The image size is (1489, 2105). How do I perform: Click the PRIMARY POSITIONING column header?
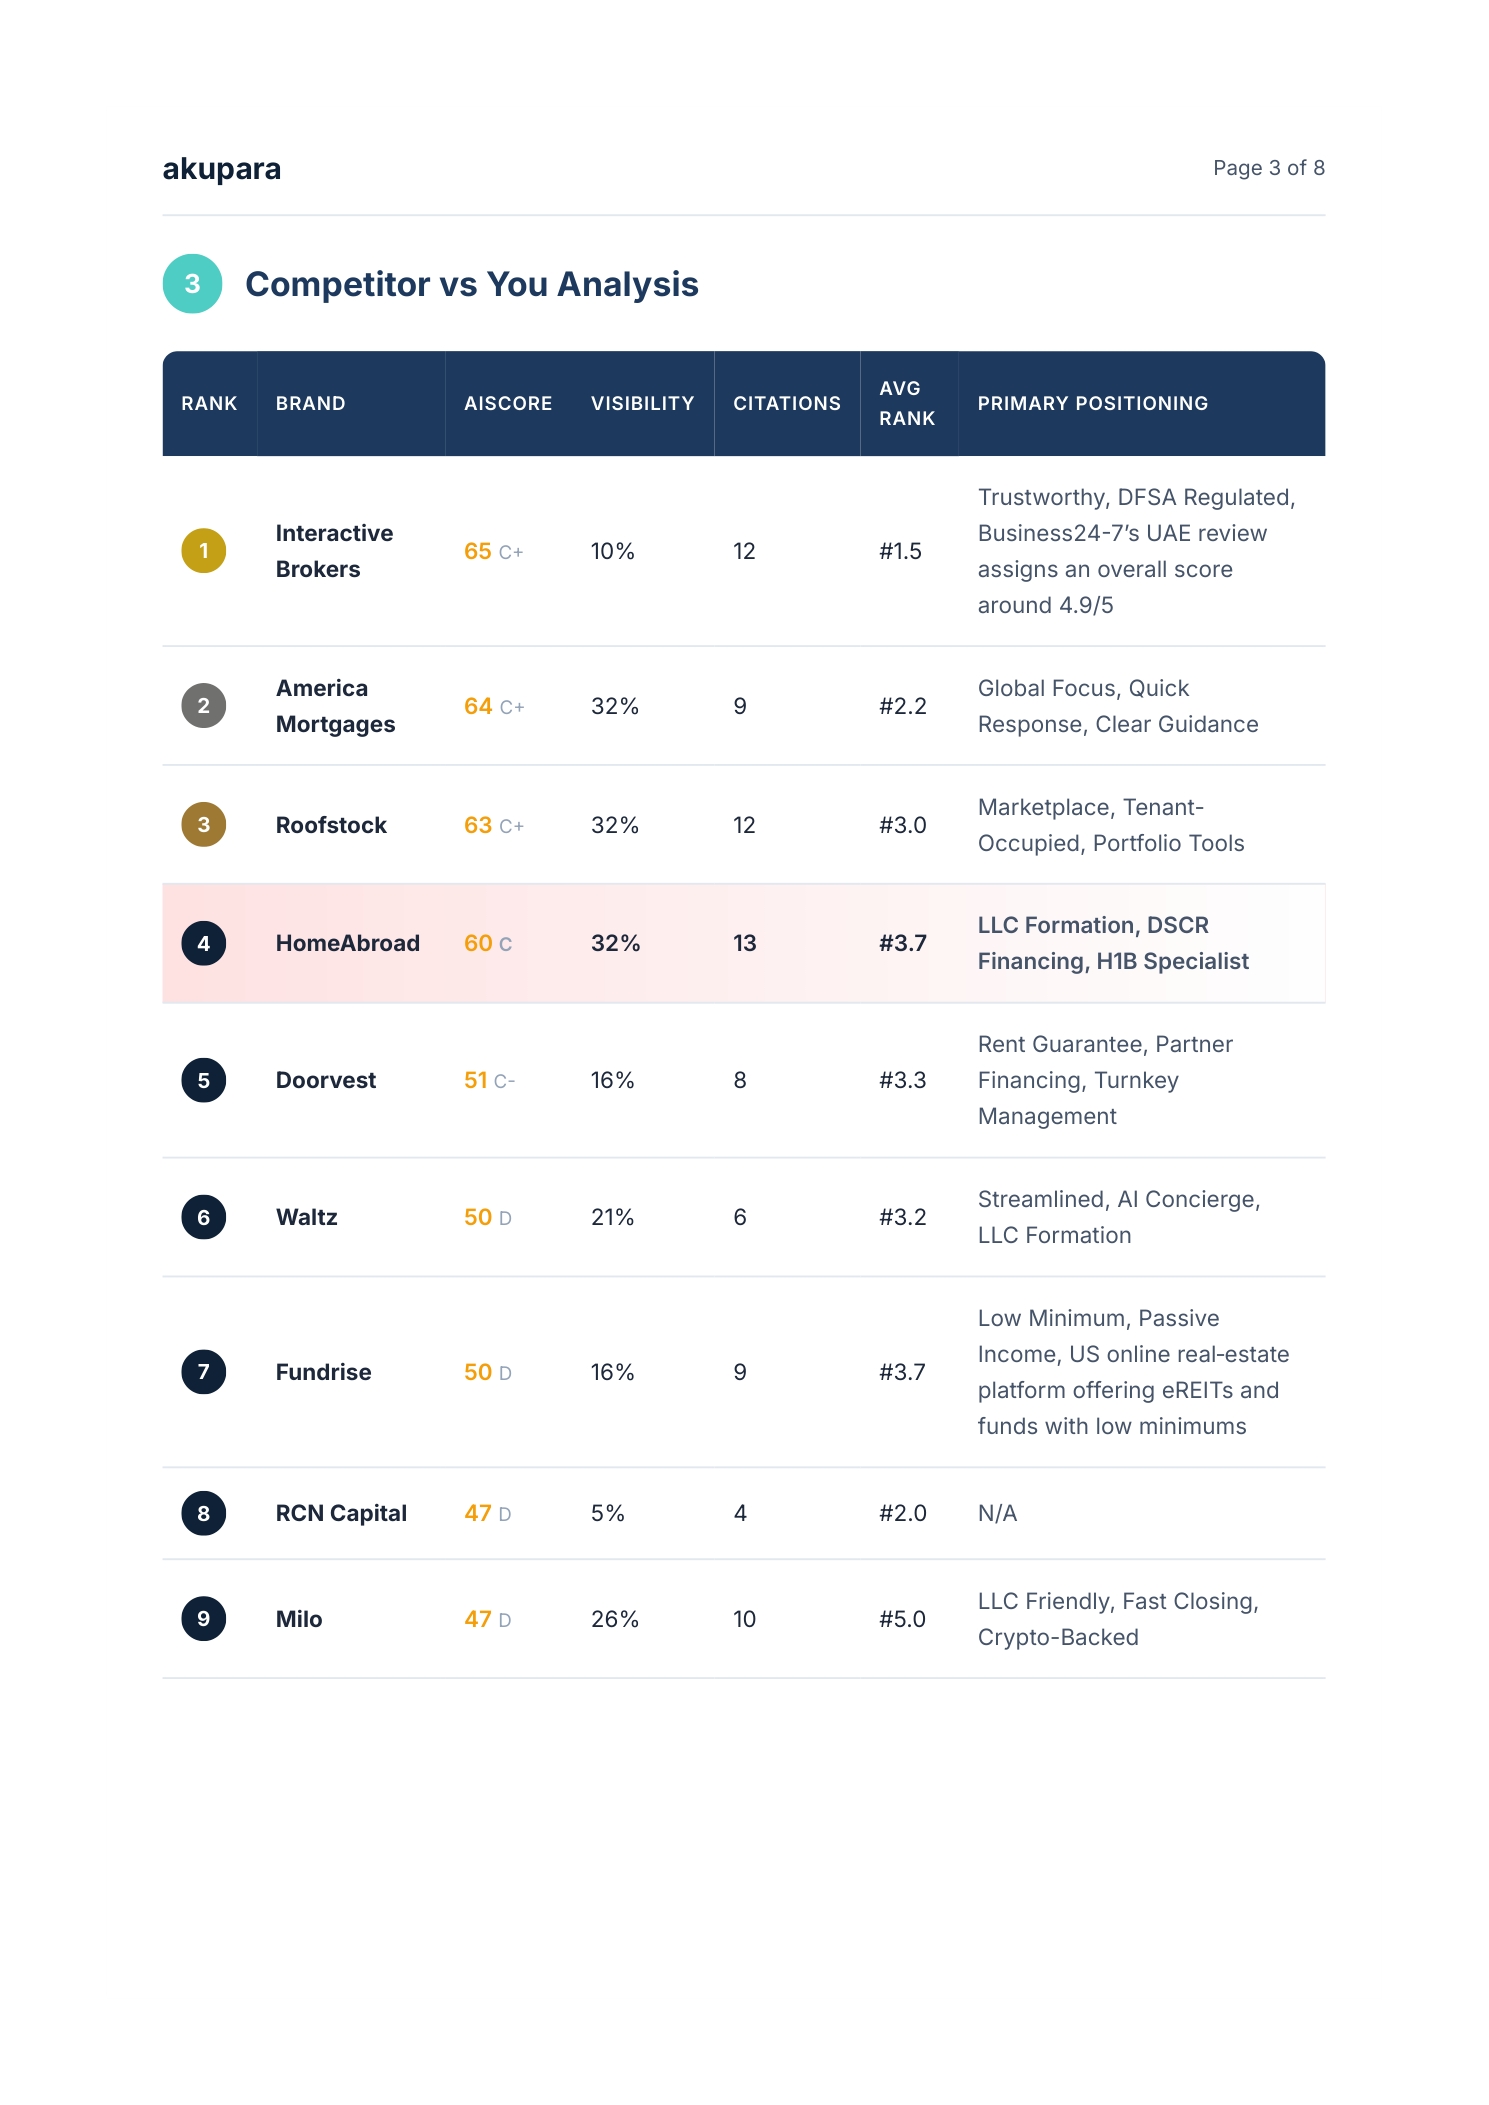click(1092, 403)
